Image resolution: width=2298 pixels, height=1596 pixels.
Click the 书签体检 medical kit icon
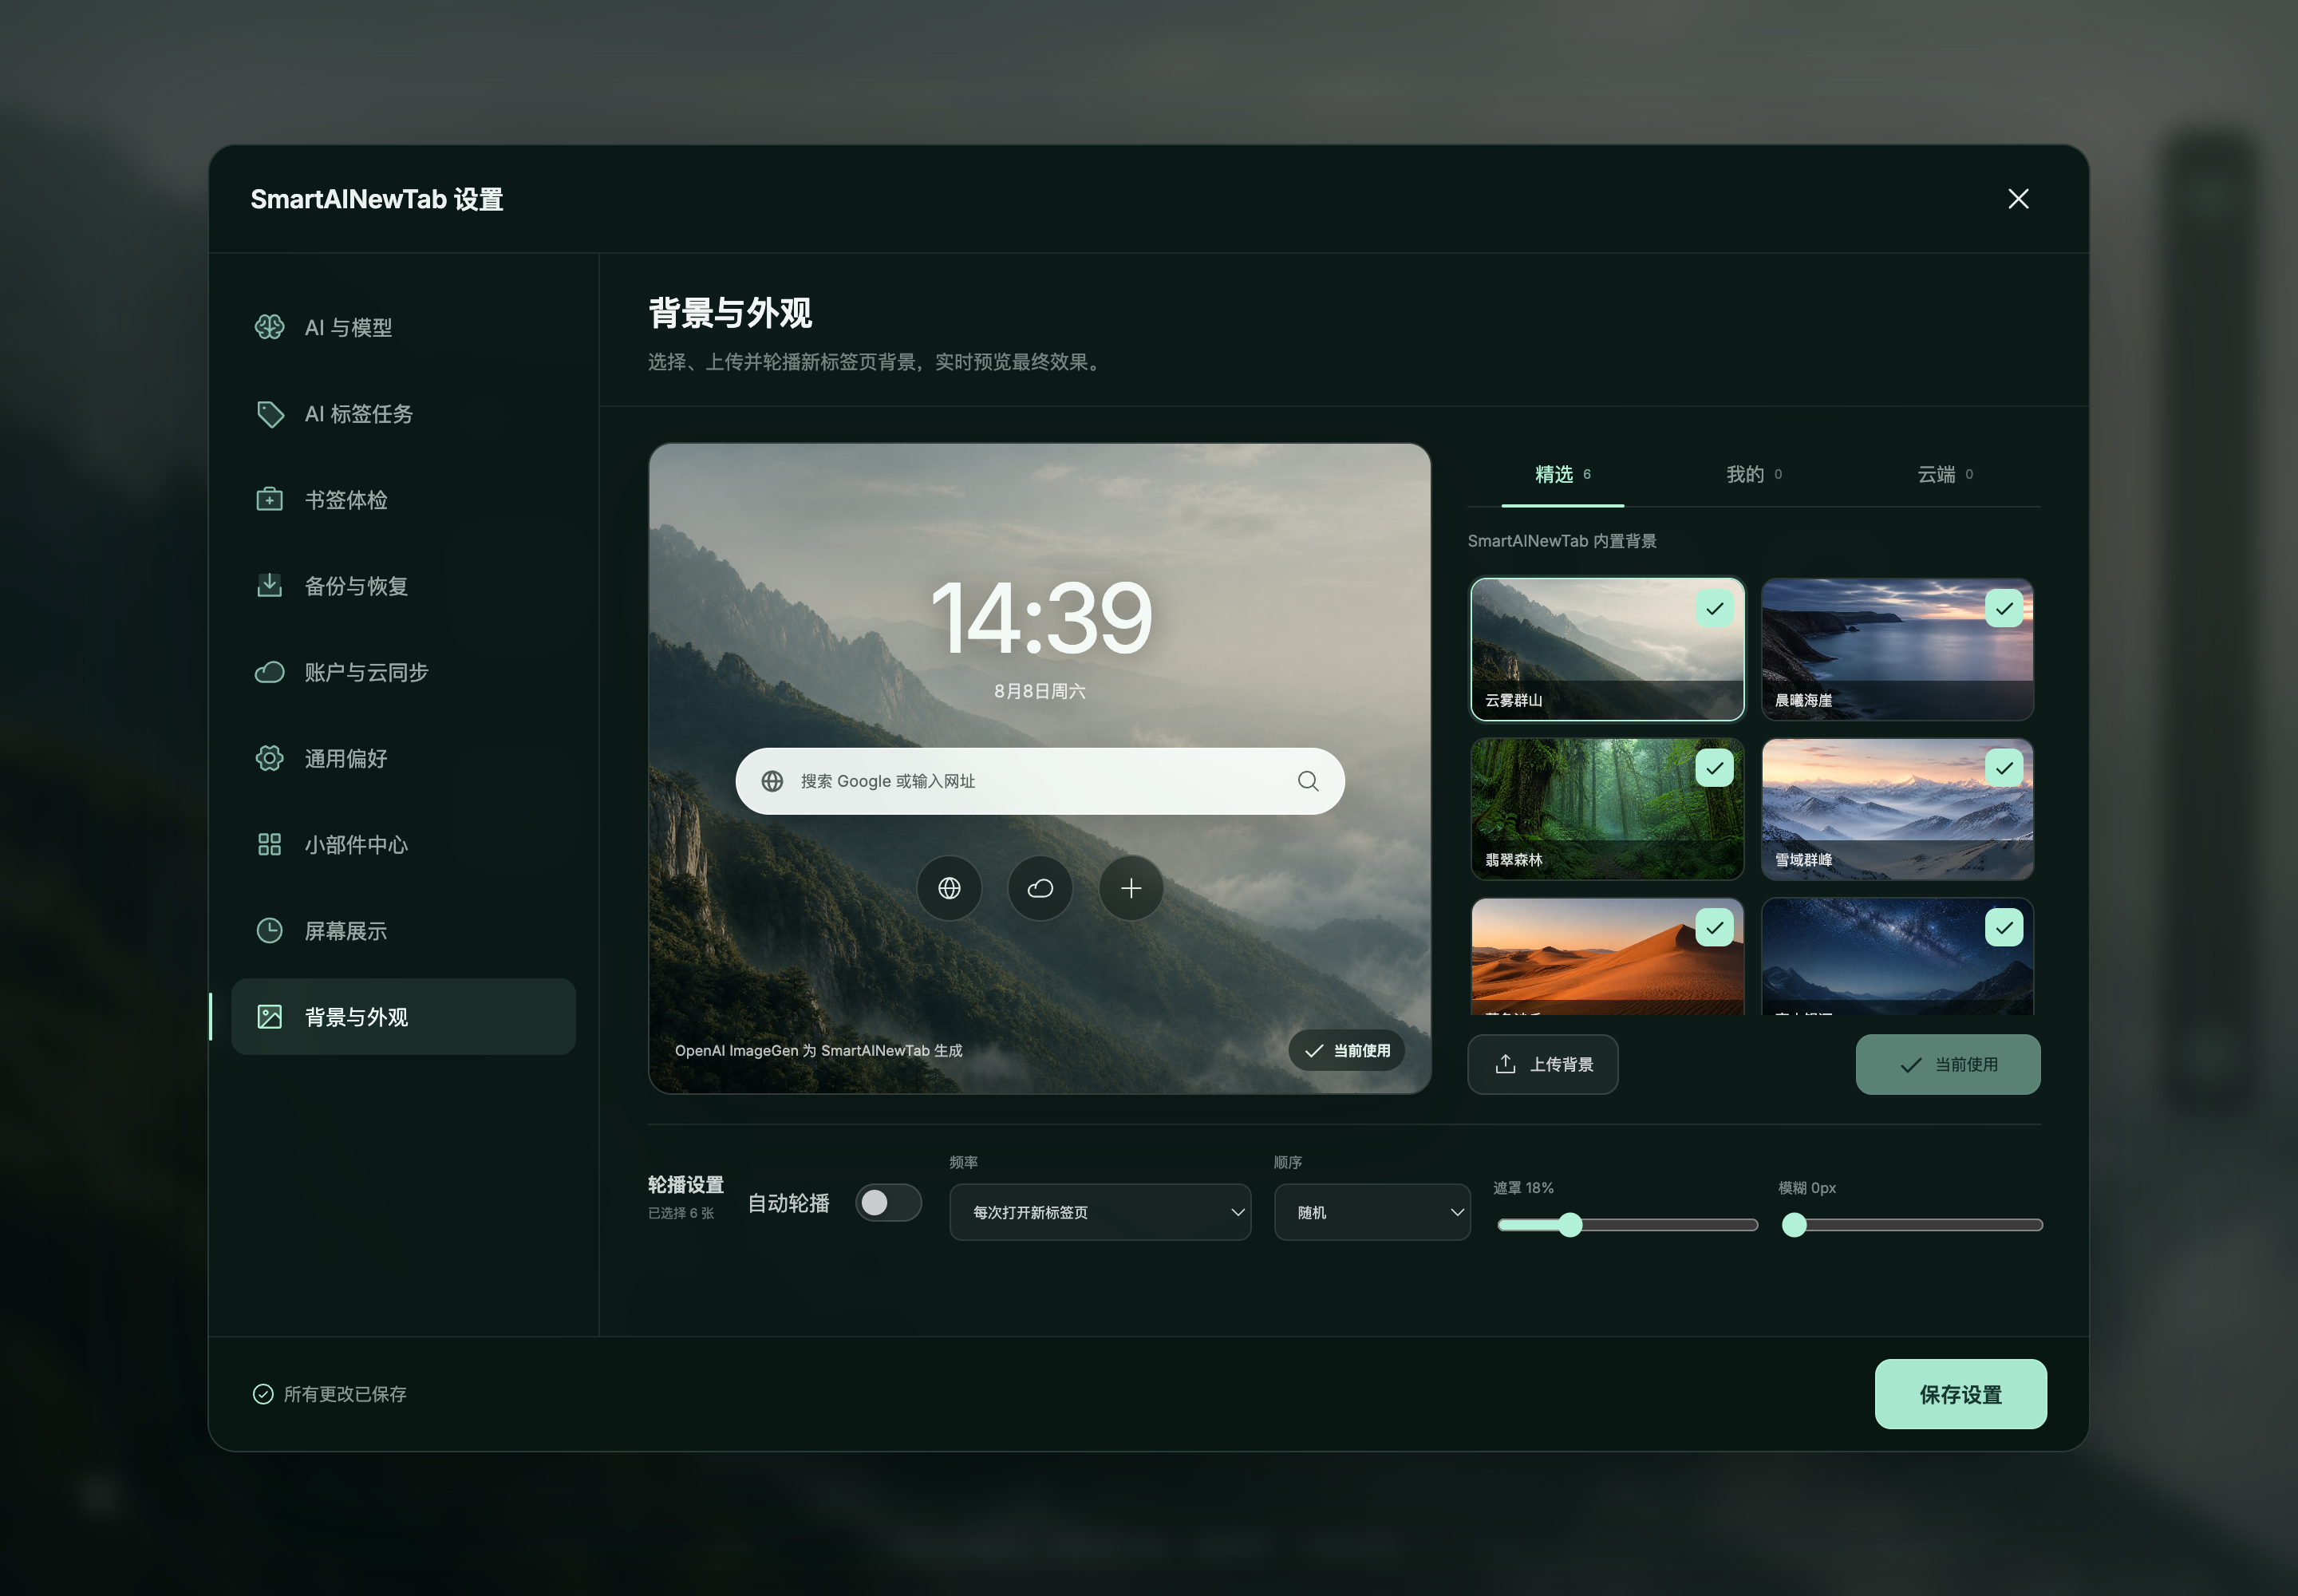269,499
